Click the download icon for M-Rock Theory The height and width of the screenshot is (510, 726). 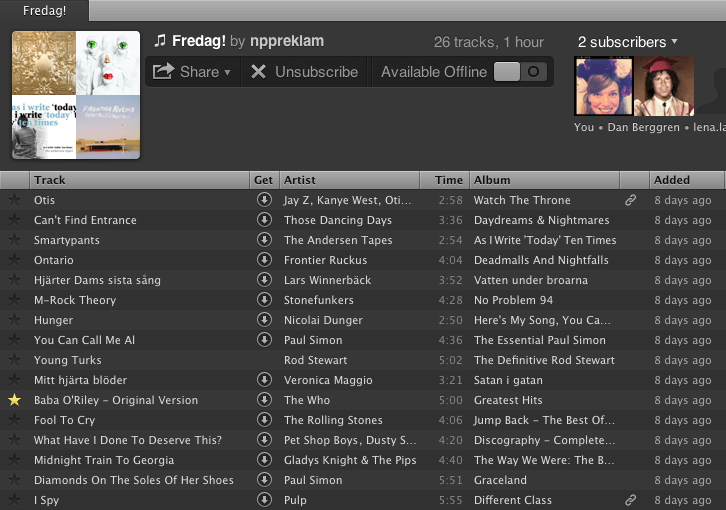point(264,300)
